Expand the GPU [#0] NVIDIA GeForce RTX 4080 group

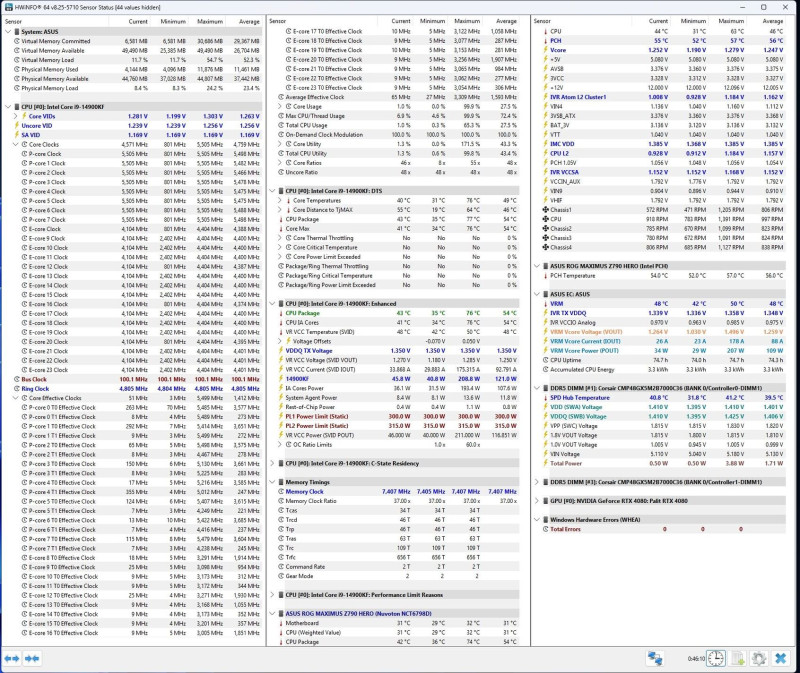537,501
